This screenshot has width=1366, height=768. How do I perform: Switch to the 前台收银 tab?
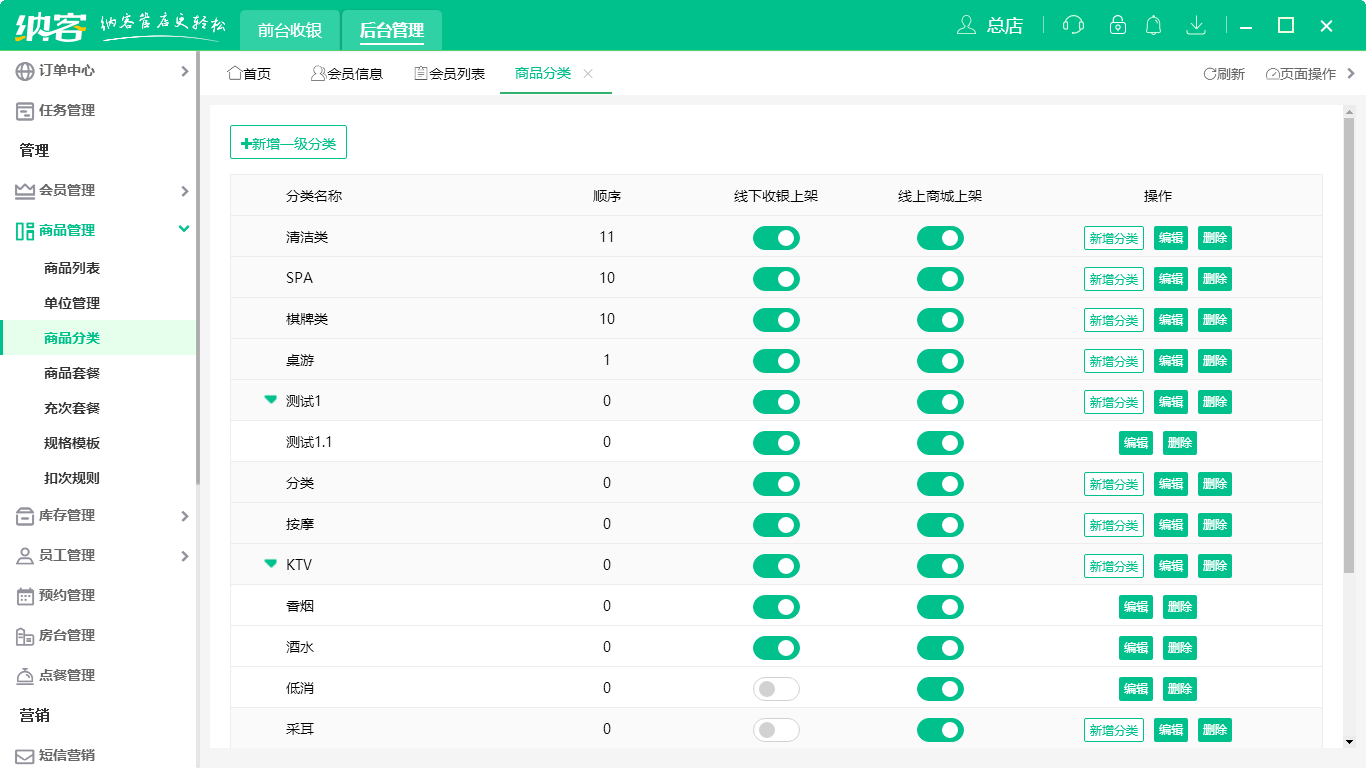[290, 30]
